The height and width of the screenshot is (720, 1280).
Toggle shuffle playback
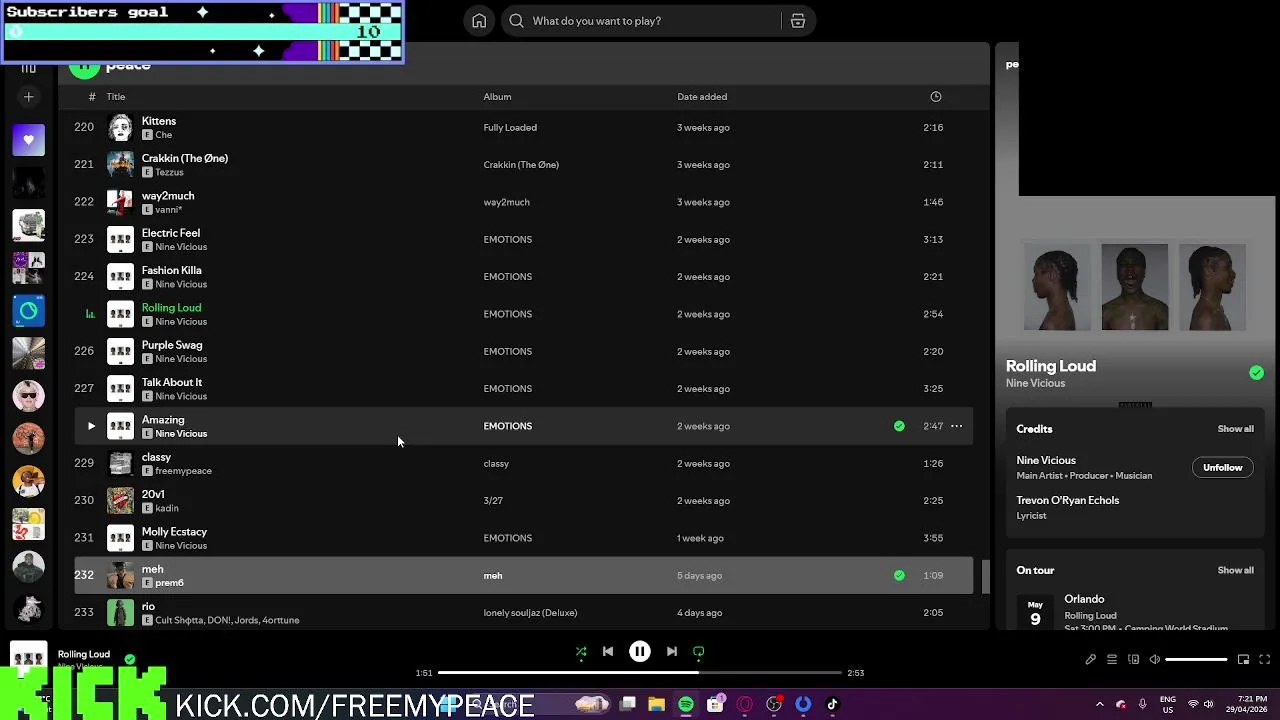[581, 652]
